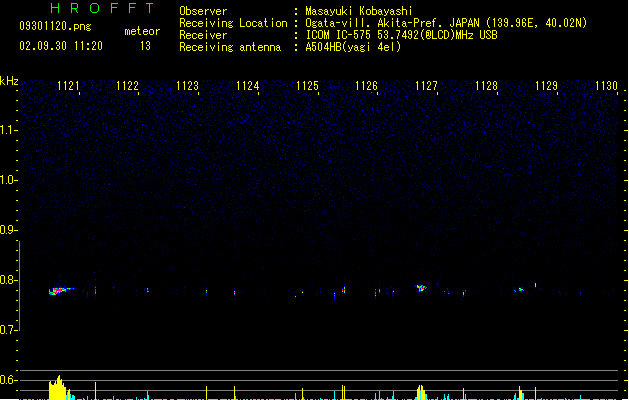Click the 1.0 kHz axis label
Image resolution: width=629 pixels, height=400 pixels.
[8, 180]
